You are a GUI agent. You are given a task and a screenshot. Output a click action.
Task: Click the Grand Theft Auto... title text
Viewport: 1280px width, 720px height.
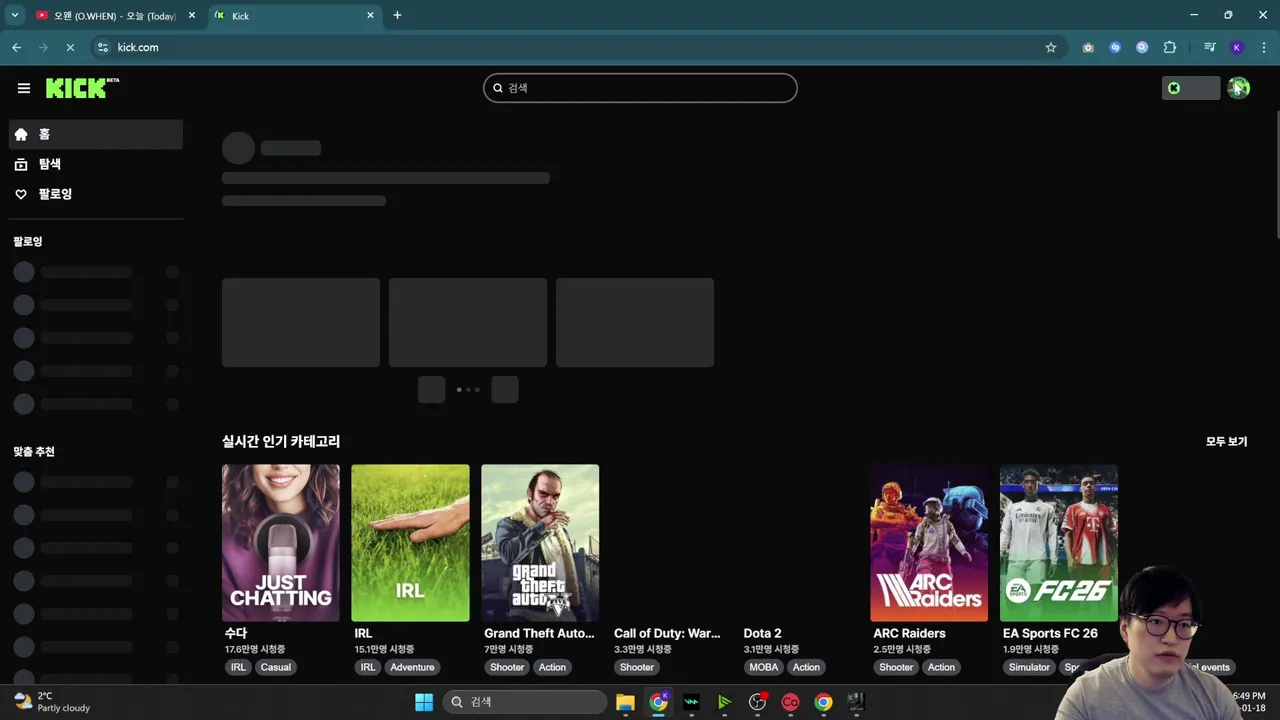tap(539, 633)
